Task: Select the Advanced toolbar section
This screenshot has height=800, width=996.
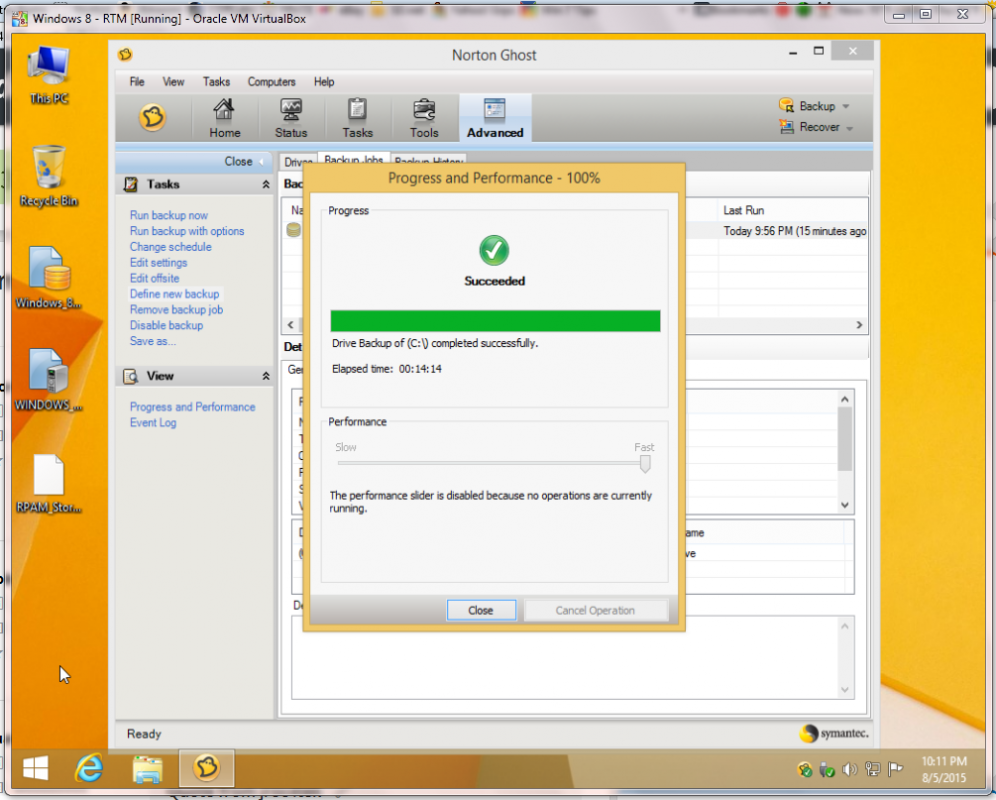Action: pos(495,118)
